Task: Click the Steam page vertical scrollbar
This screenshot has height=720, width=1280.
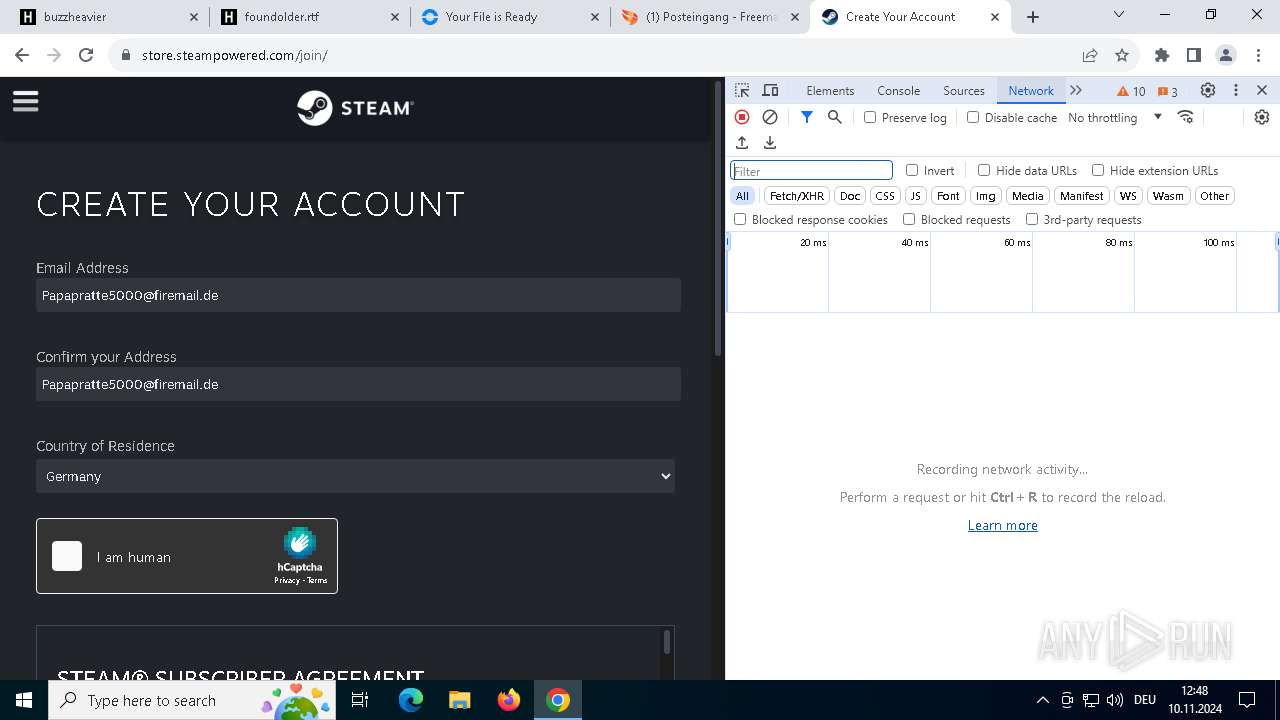Action: (x=717, y=218)
